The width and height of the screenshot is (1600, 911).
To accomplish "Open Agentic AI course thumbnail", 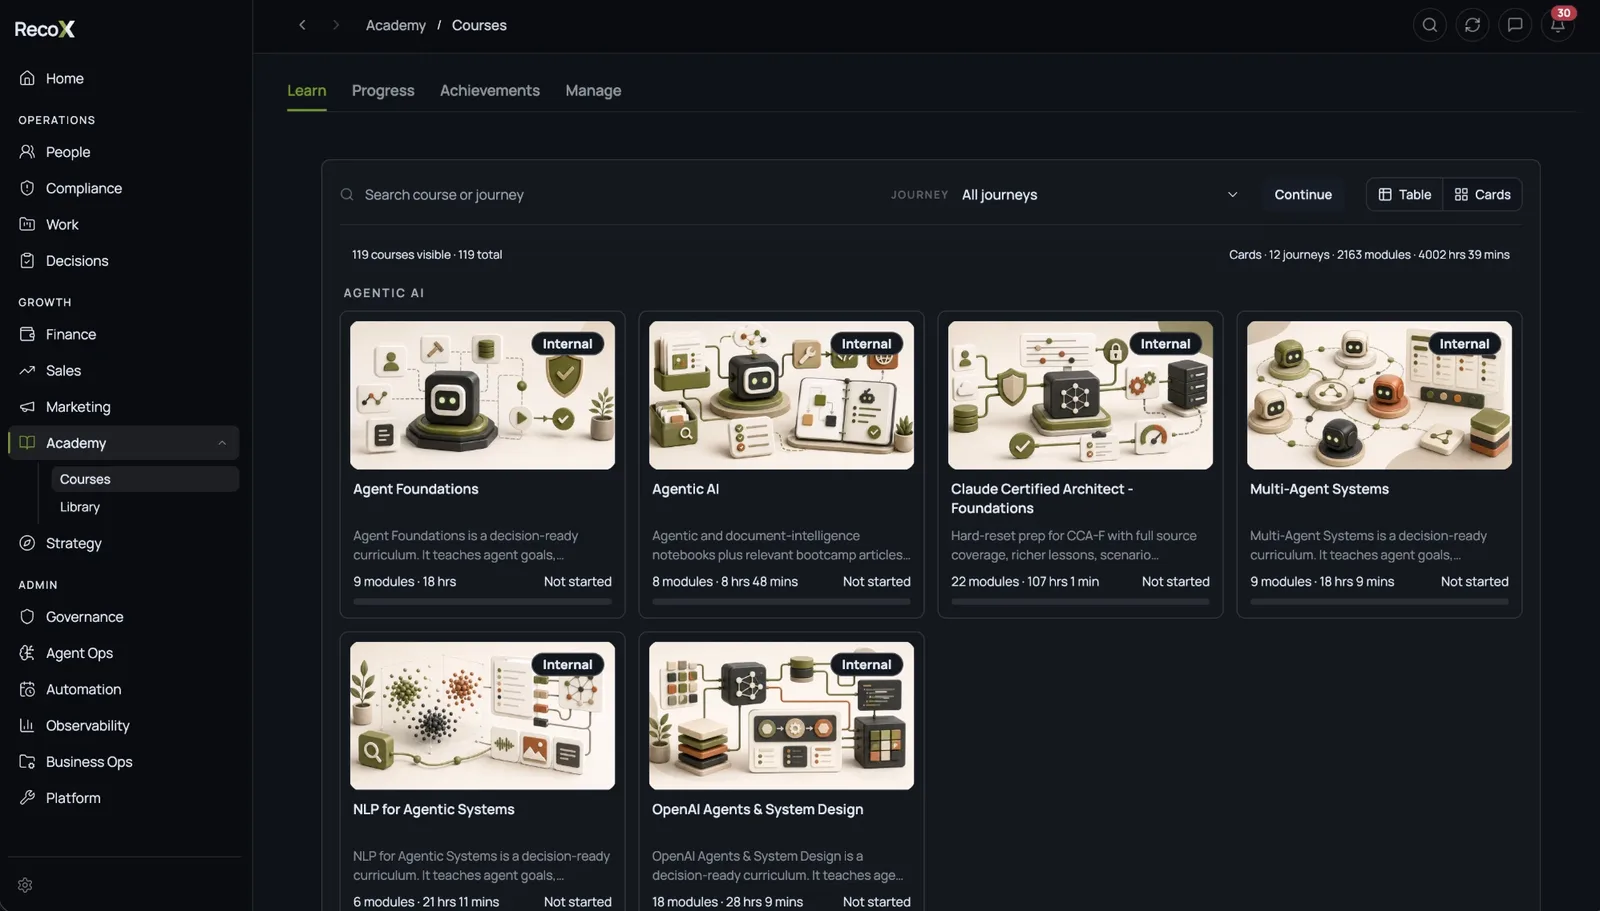I will (781, 395).
